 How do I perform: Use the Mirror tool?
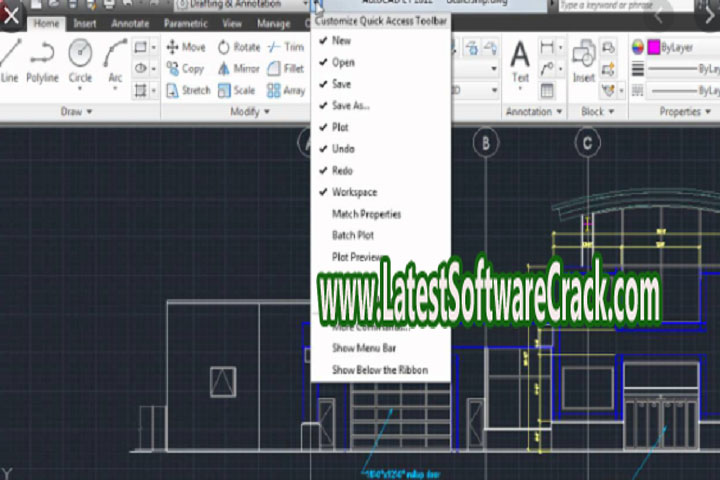pyautogui.click(x=238, y=69)
